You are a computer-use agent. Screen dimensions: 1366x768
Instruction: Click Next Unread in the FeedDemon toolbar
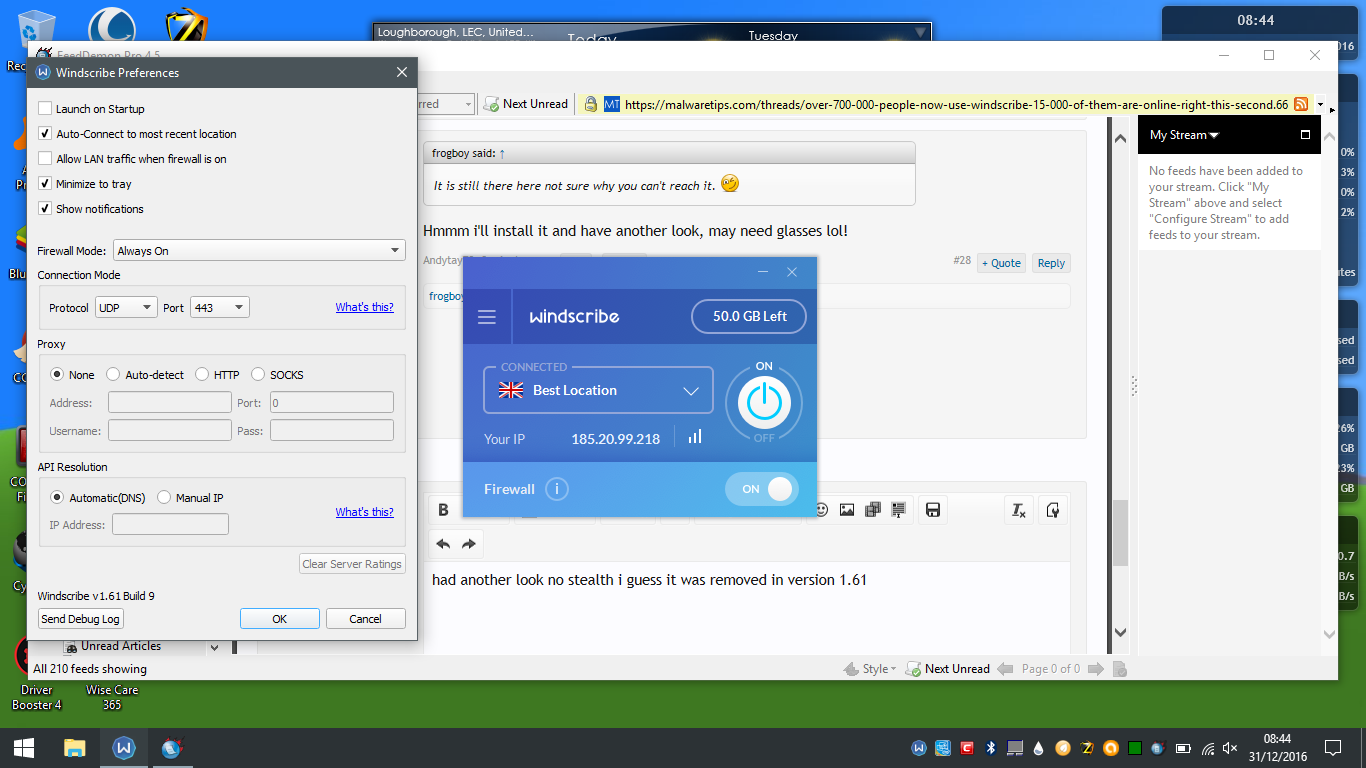point(526,104)
